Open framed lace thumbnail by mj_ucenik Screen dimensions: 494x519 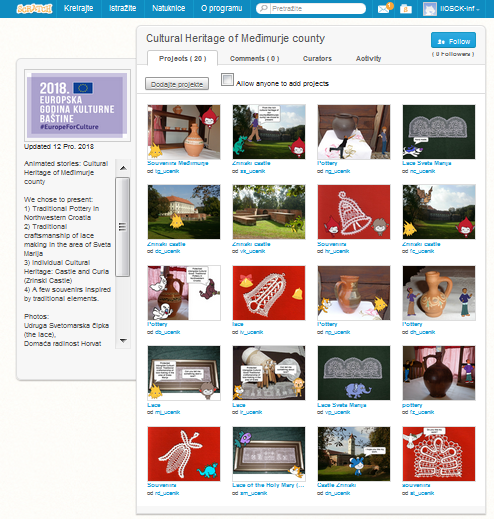184,373
